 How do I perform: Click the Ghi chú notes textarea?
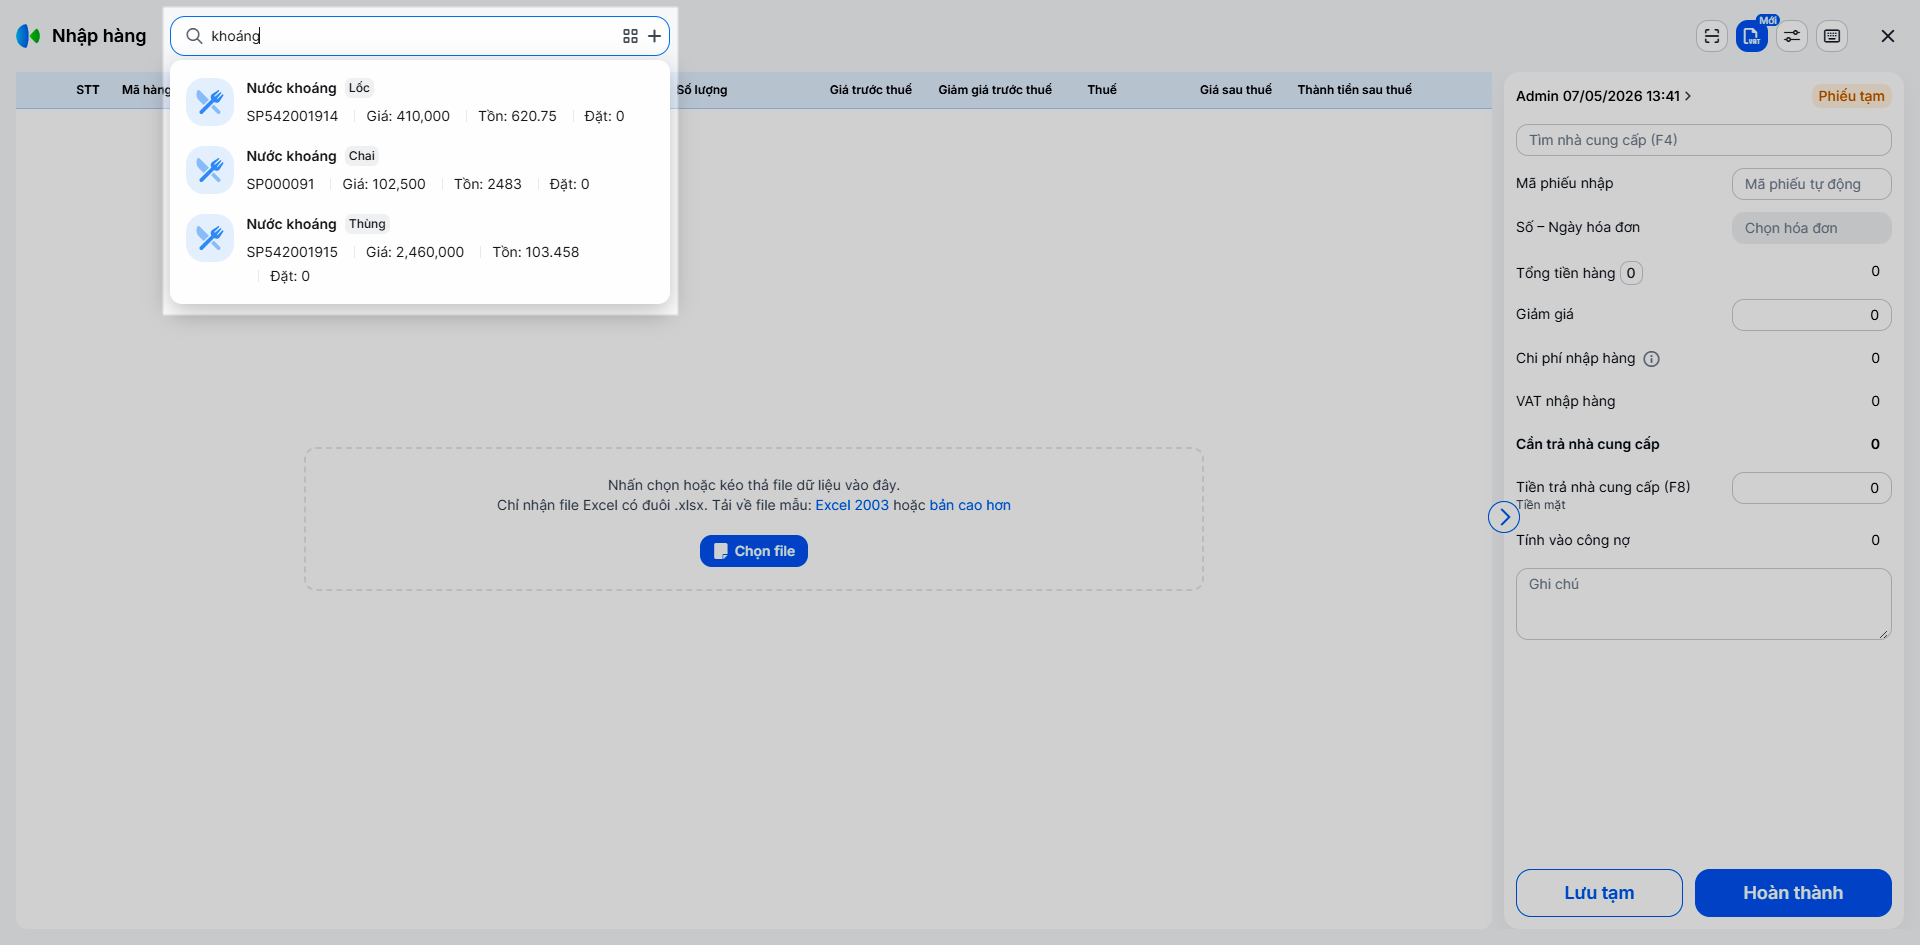[1703, 604]
